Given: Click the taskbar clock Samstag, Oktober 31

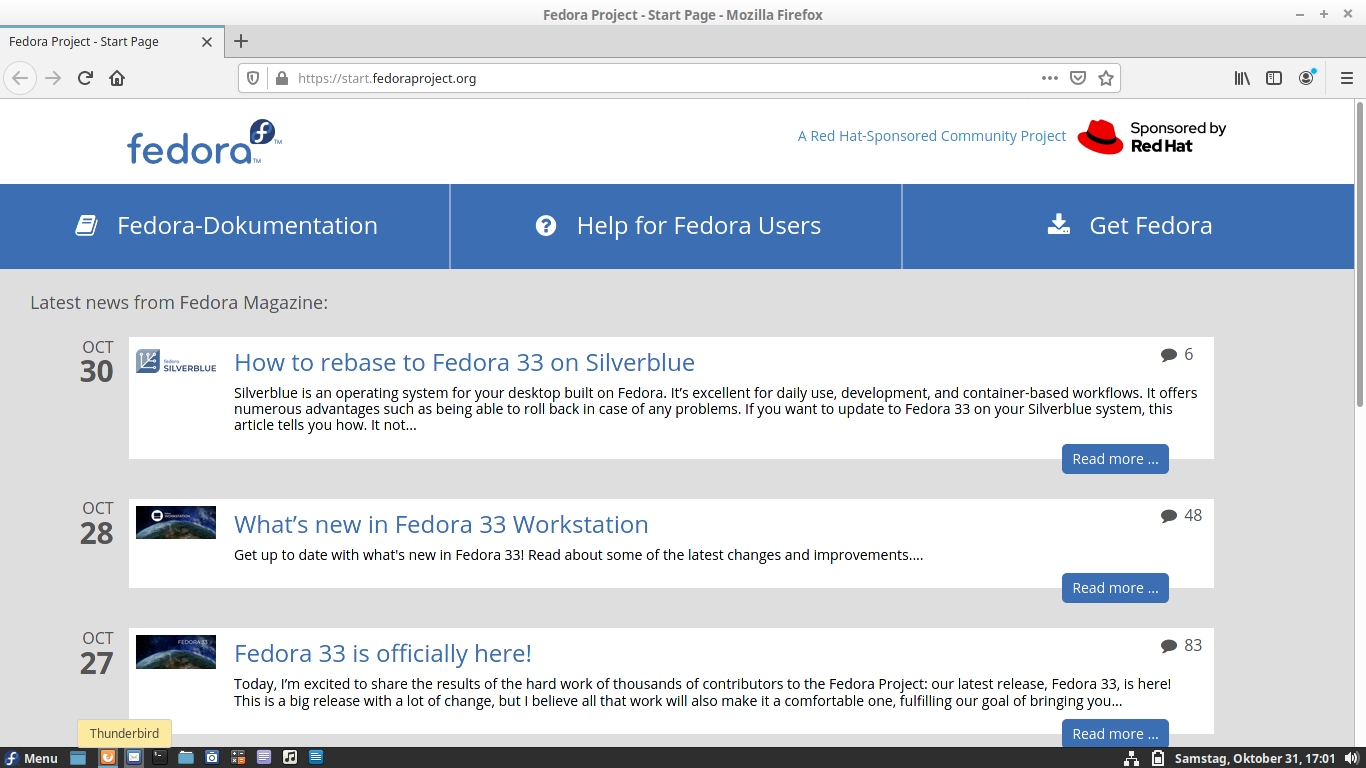Looking at the screenshot, I should pos(1255,758).
